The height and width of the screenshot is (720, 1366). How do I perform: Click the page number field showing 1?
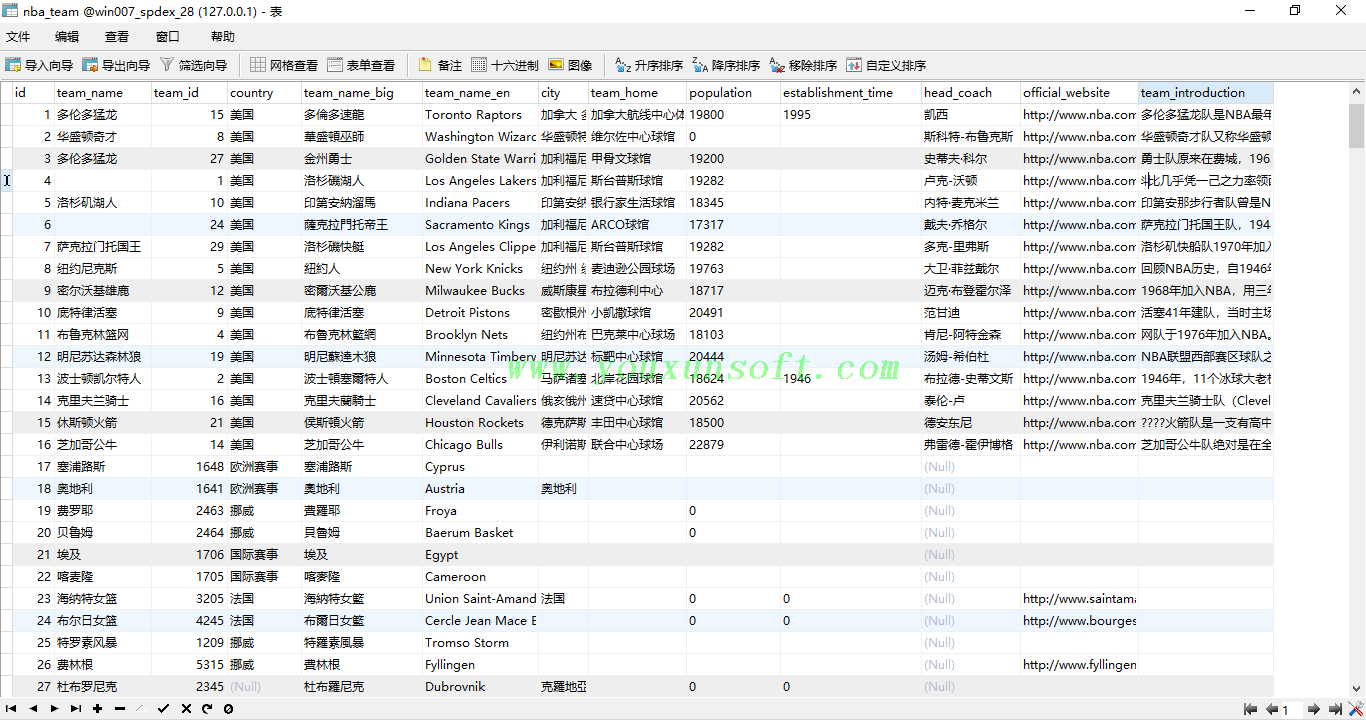(x=1292, y=710)
